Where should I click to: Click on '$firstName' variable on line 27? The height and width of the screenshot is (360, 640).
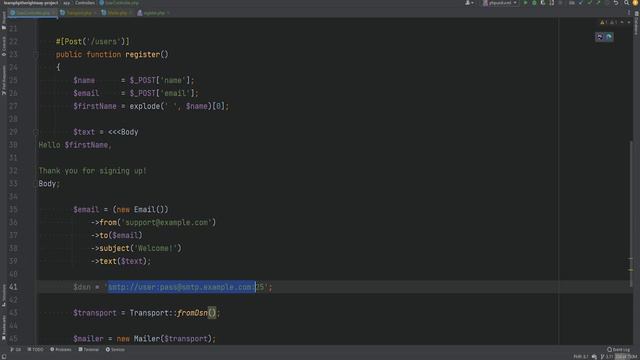coord(95,106)
